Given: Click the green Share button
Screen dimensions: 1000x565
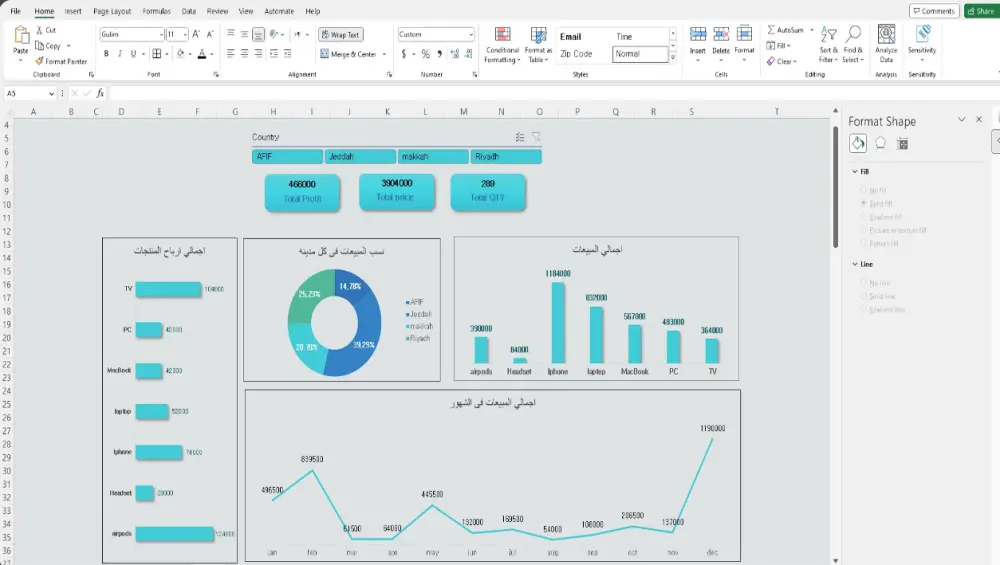Looking at the screenshot, I should 981,11.
